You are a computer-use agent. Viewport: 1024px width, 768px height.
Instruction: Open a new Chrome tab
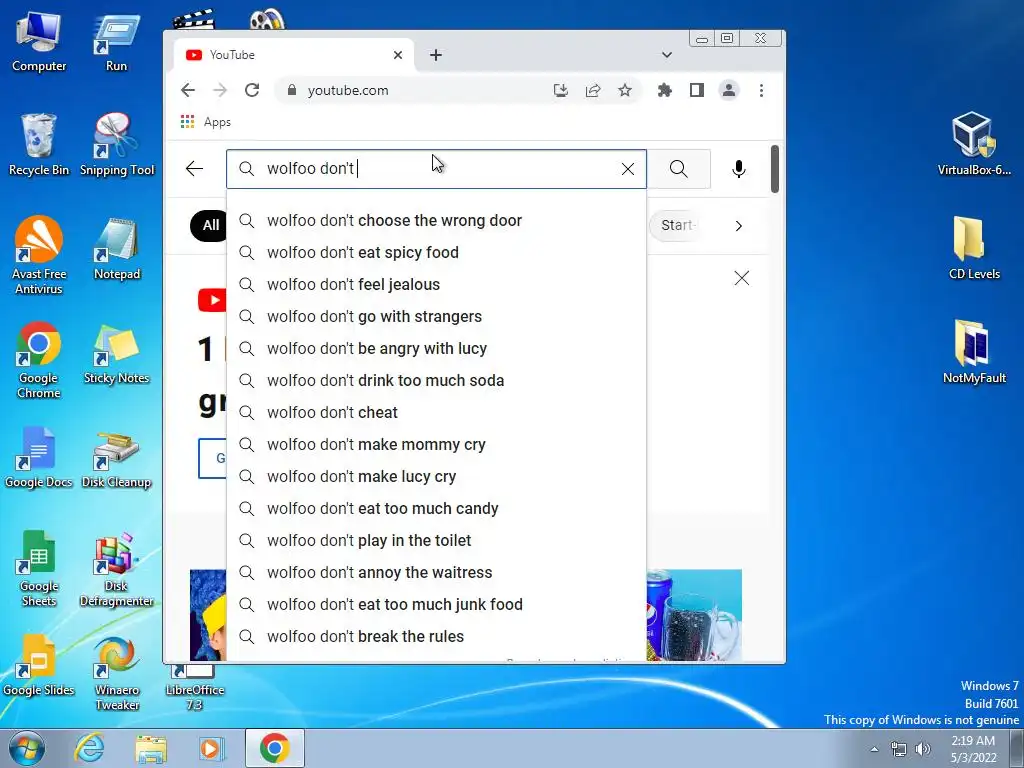point(436,56)
